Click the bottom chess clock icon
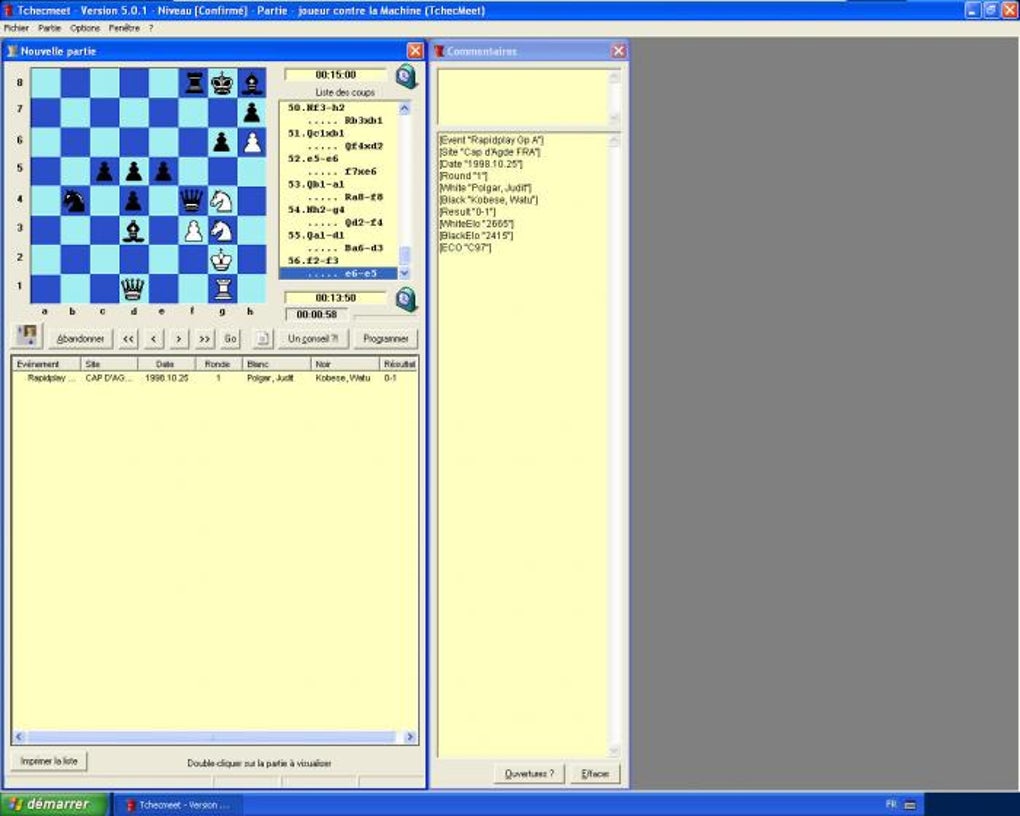The image size is (1020, 816). pyautogui.click(x=407, y=300)
